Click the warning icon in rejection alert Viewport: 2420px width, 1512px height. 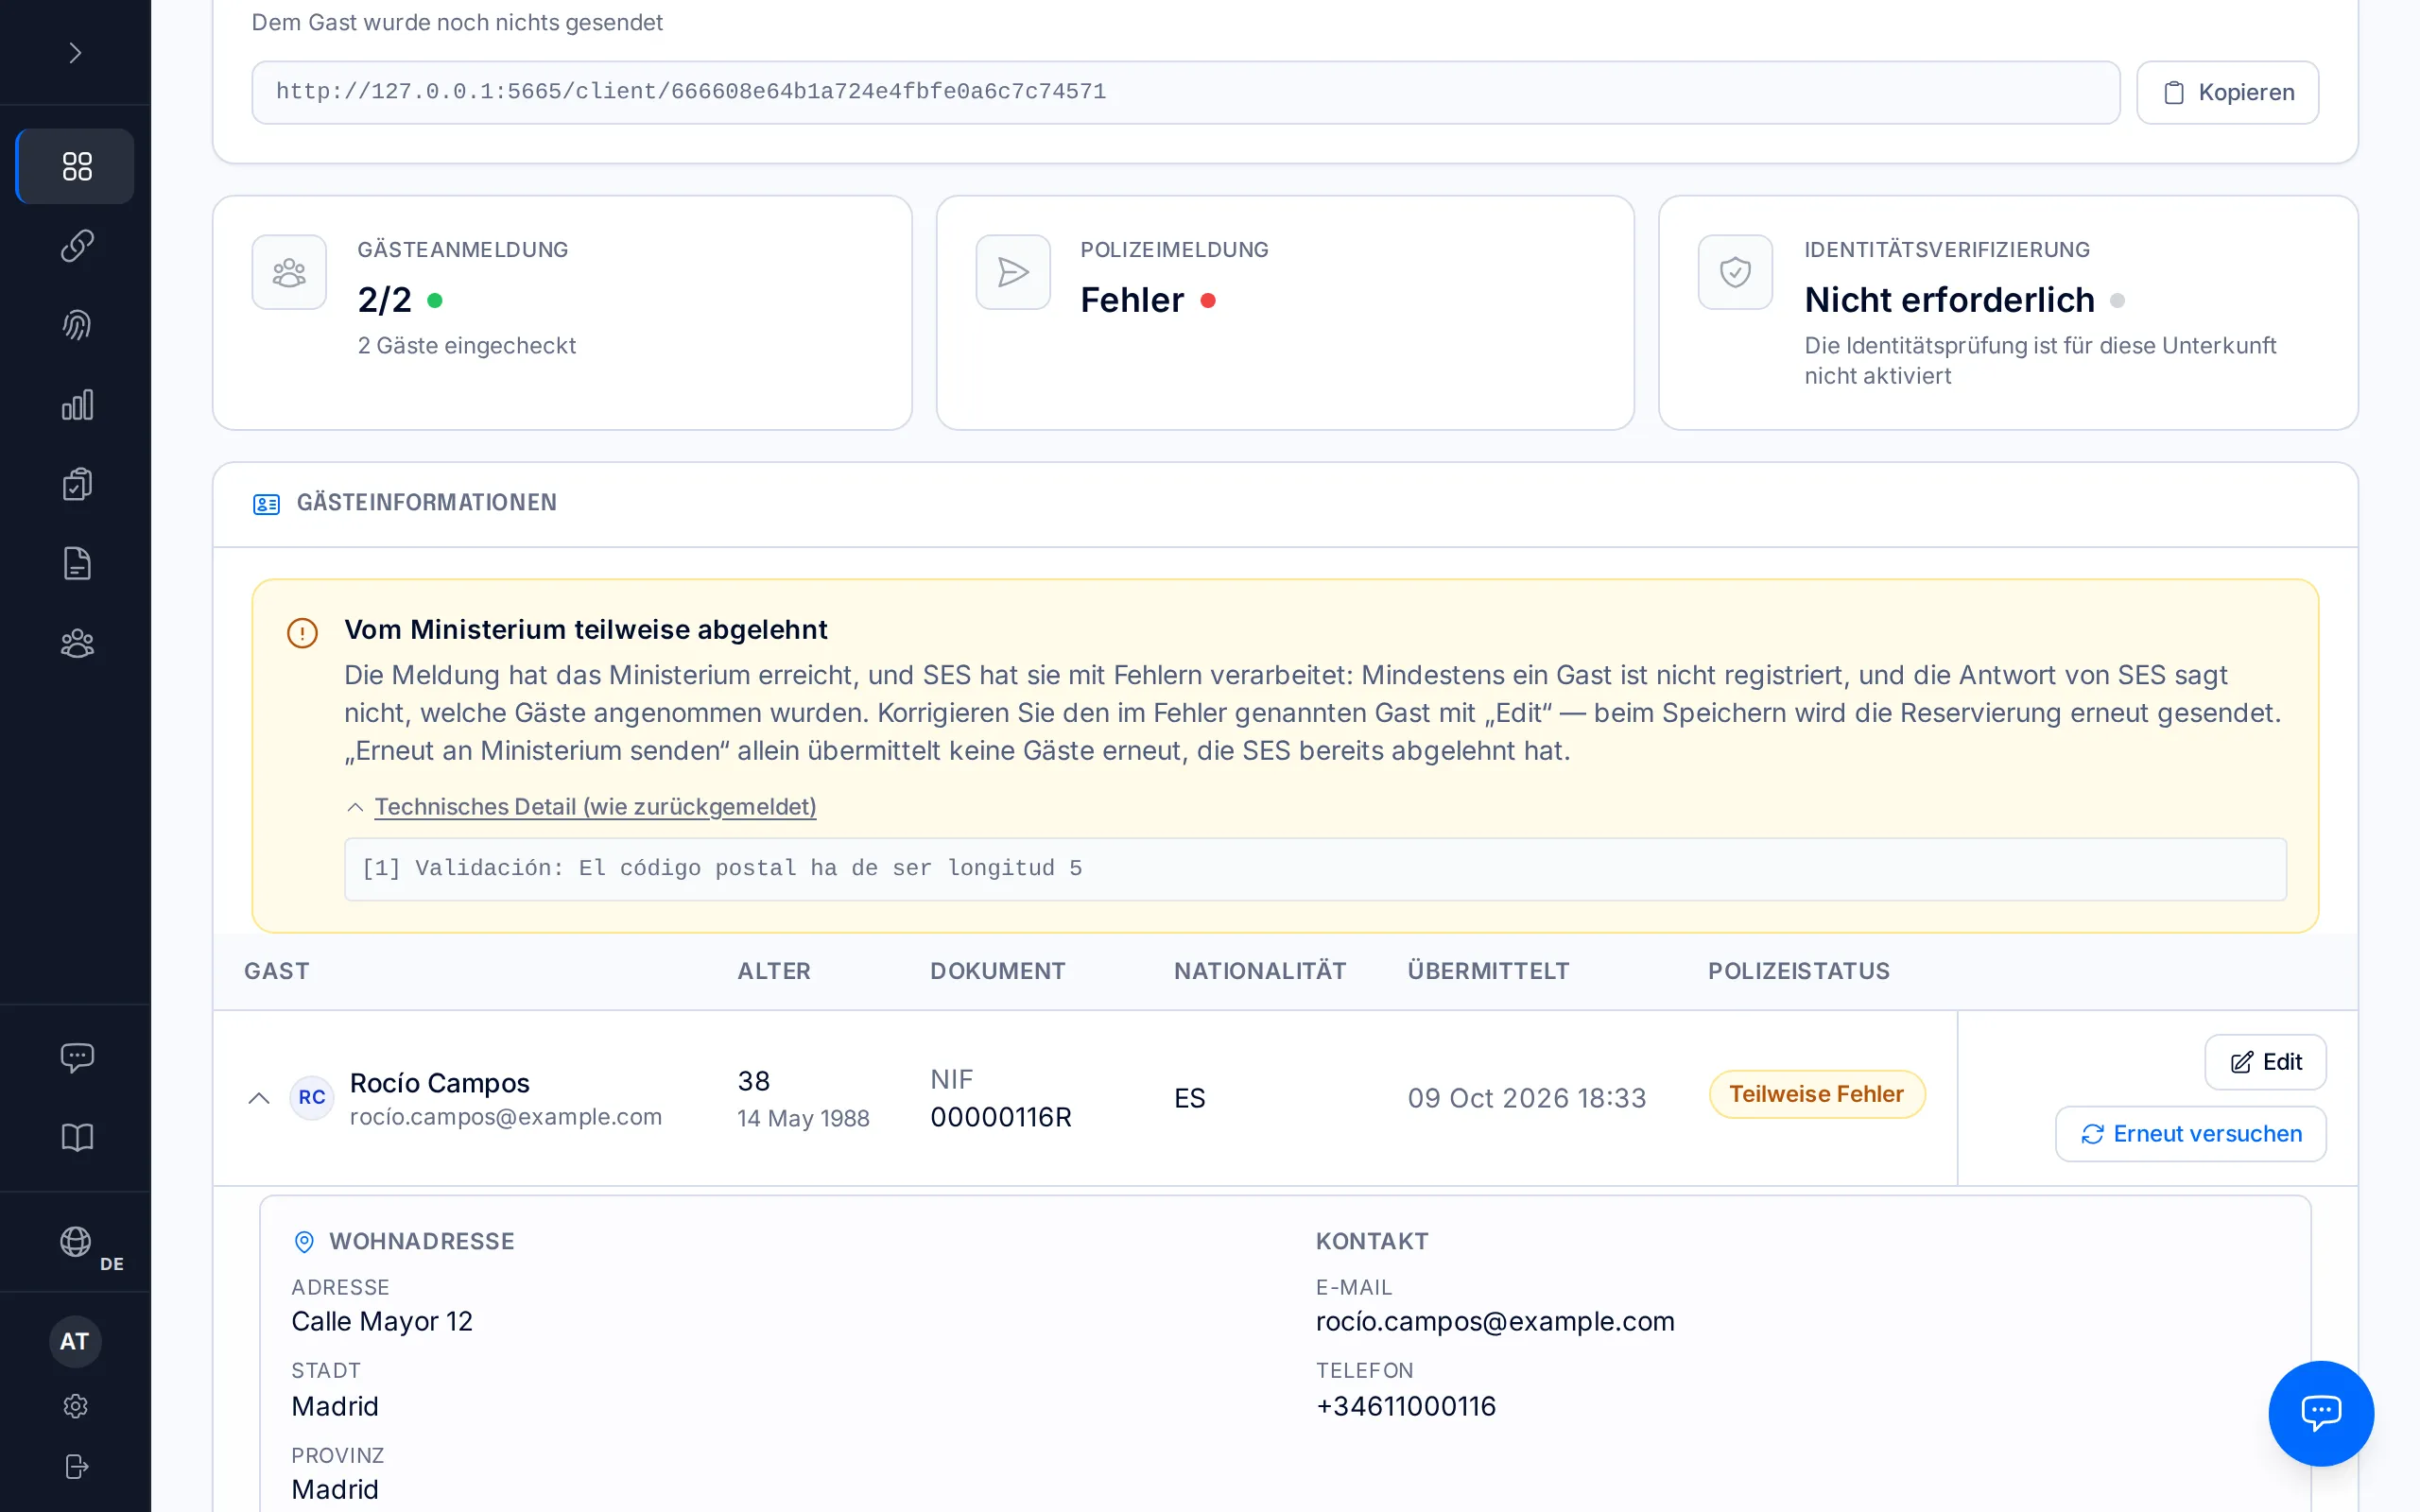pyautogui.click(x=302, y=632)
